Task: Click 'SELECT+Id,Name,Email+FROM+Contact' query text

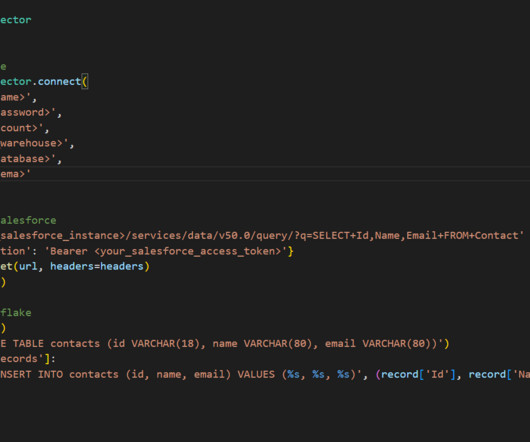Action: pos(415,236)
